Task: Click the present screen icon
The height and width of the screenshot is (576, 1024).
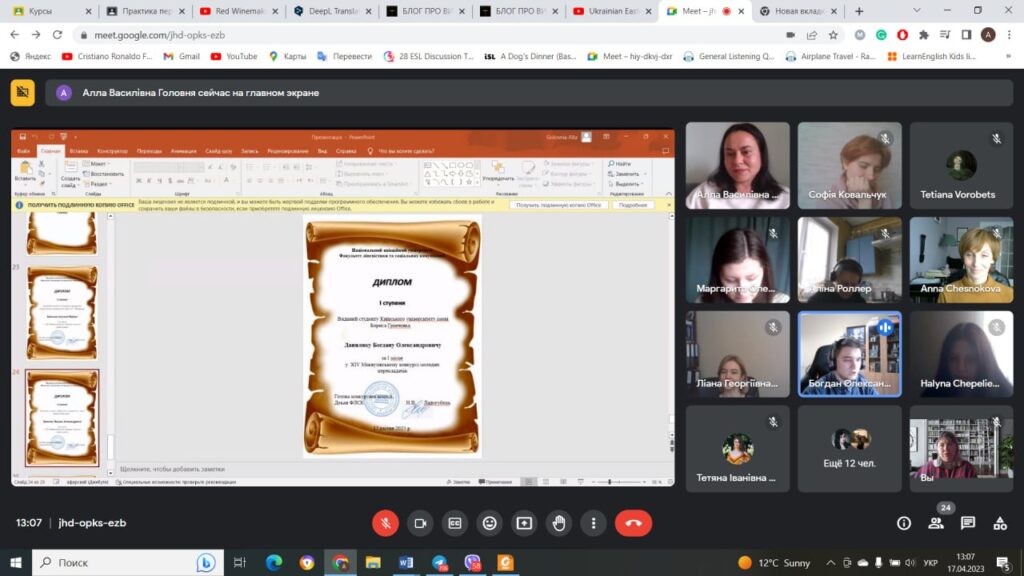Action: click(x=524, y=523)
